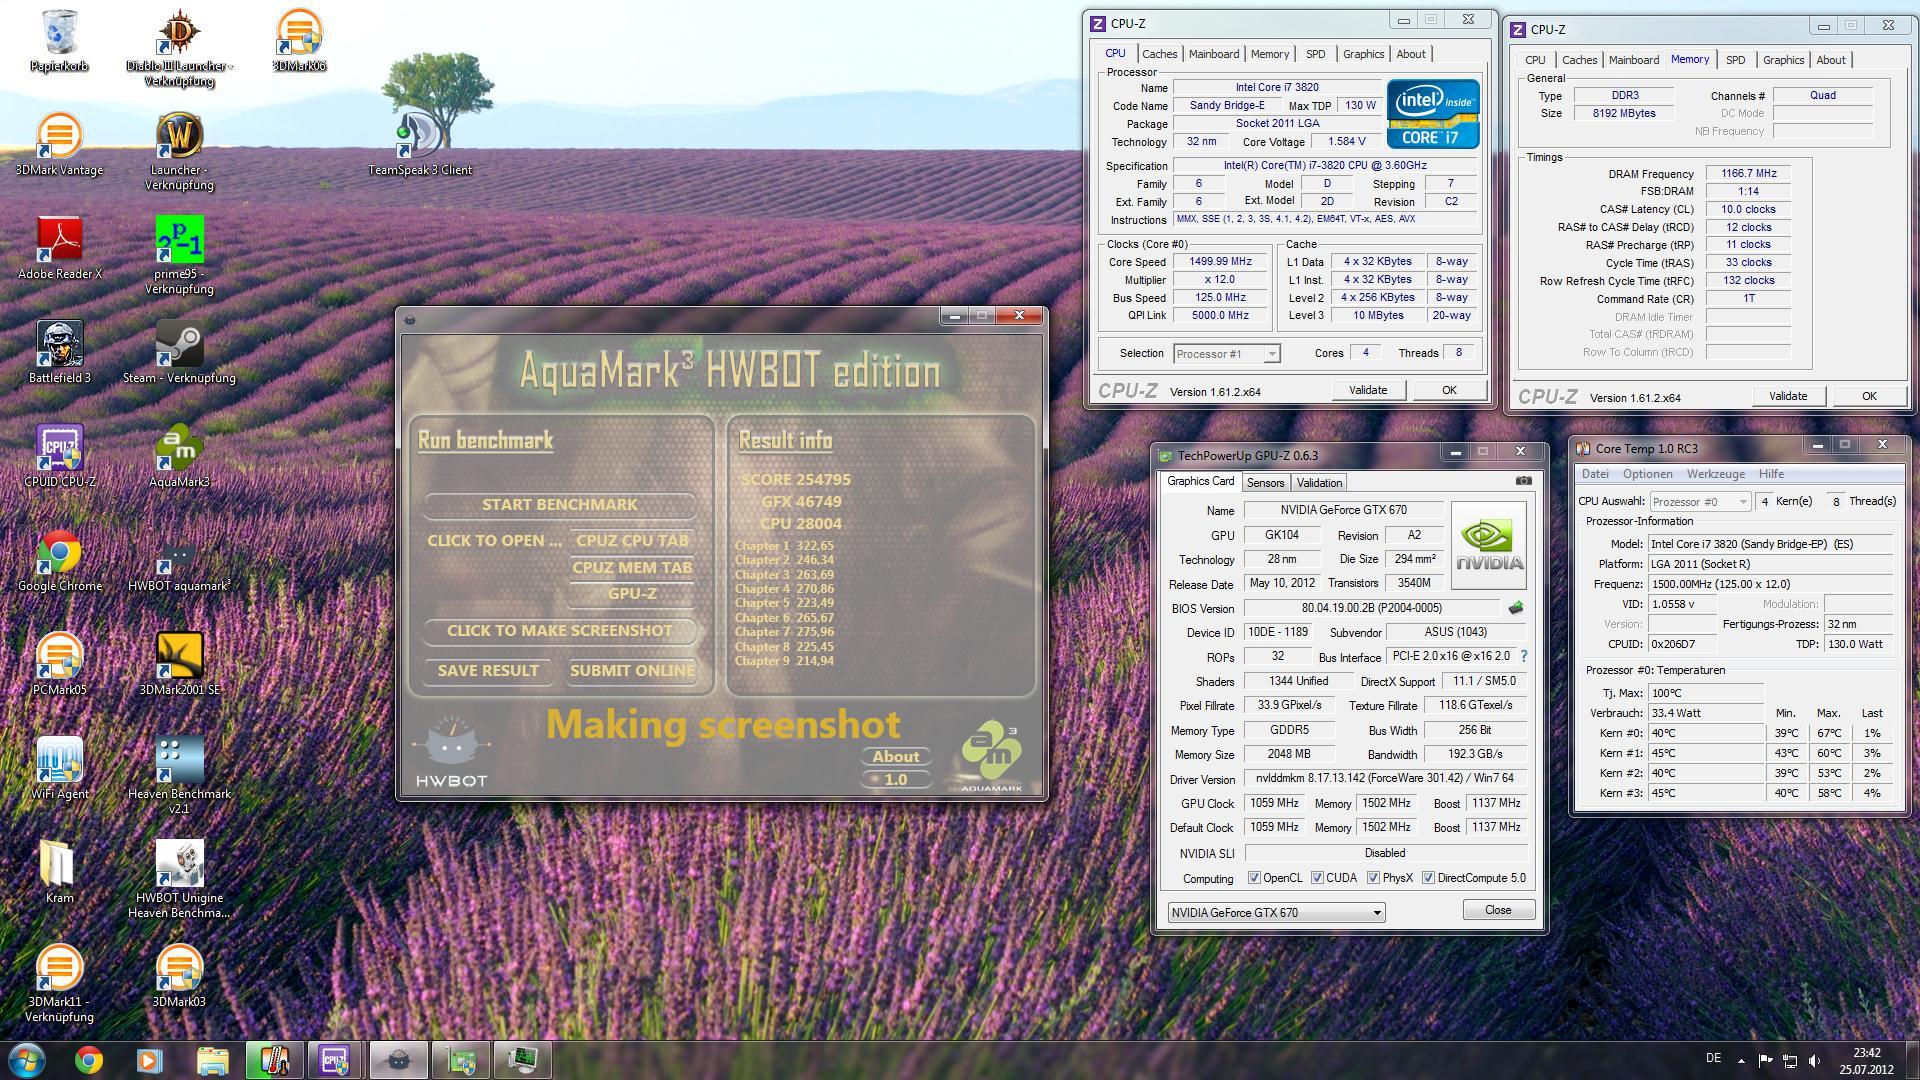Click the About button in AquaMark3
Viewport: 1920px width, 1080px height.
[895, 757]
